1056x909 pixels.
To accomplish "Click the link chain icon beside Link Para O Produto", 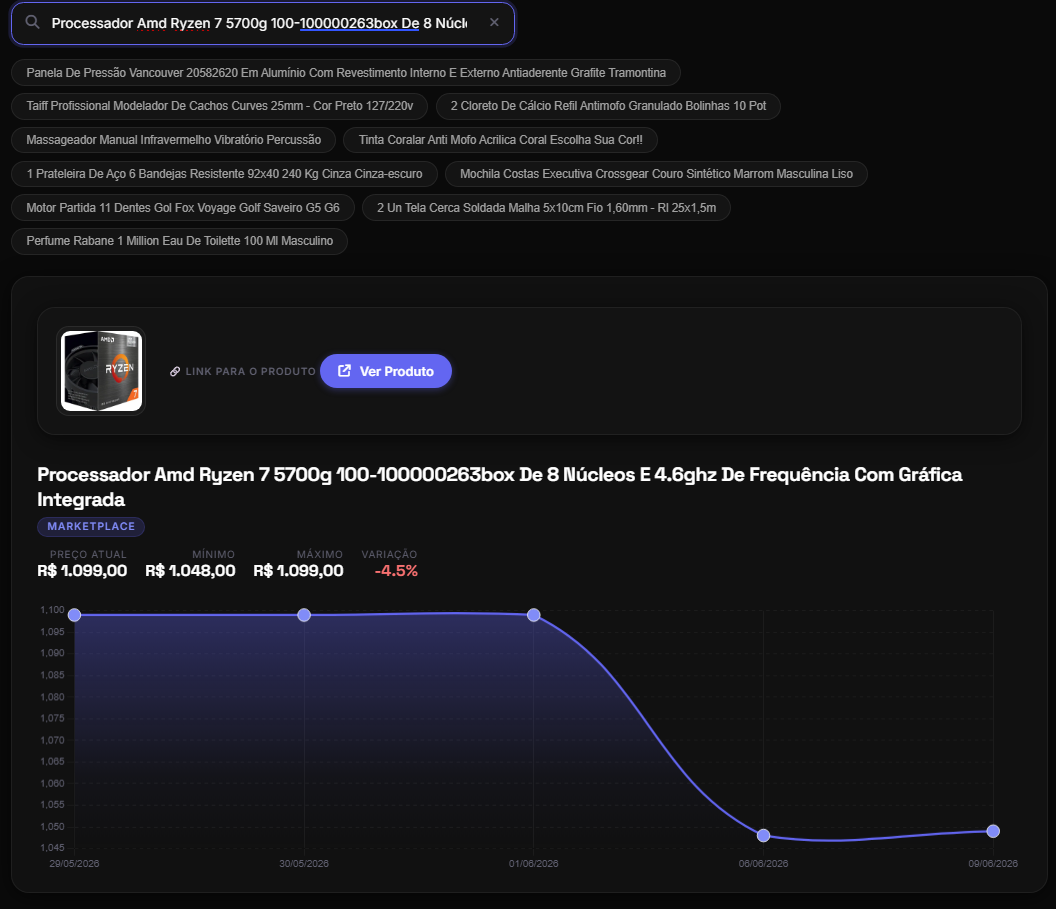I will coord(175,372).
